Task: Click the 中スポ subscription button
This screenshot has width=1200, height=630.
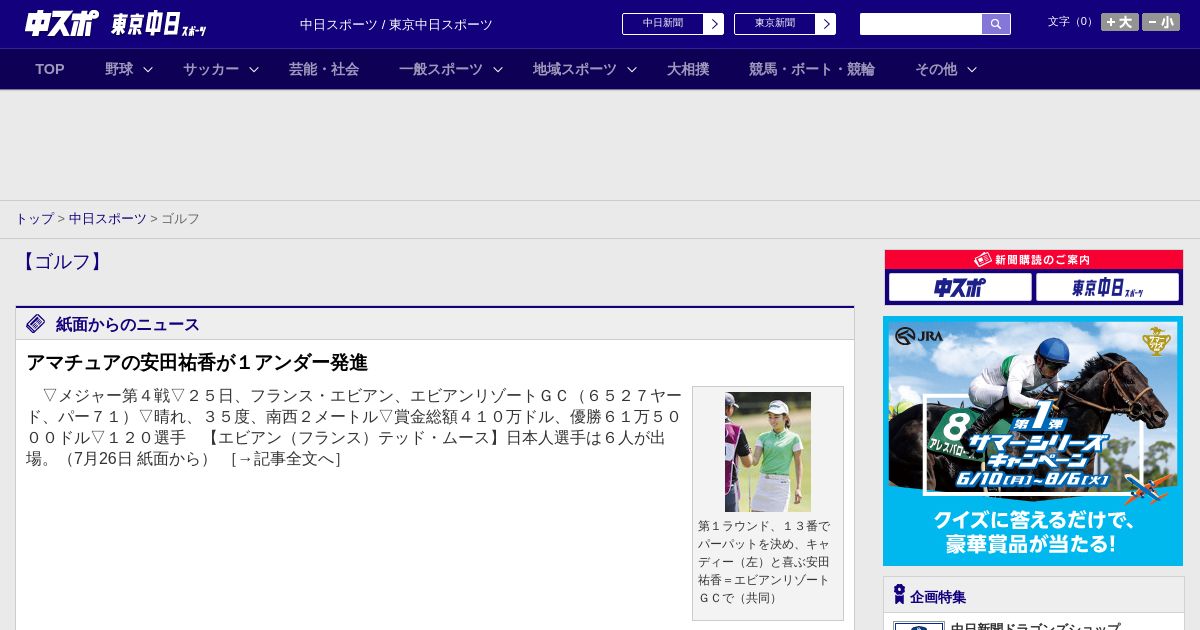Action: click(x=960, y=288)
